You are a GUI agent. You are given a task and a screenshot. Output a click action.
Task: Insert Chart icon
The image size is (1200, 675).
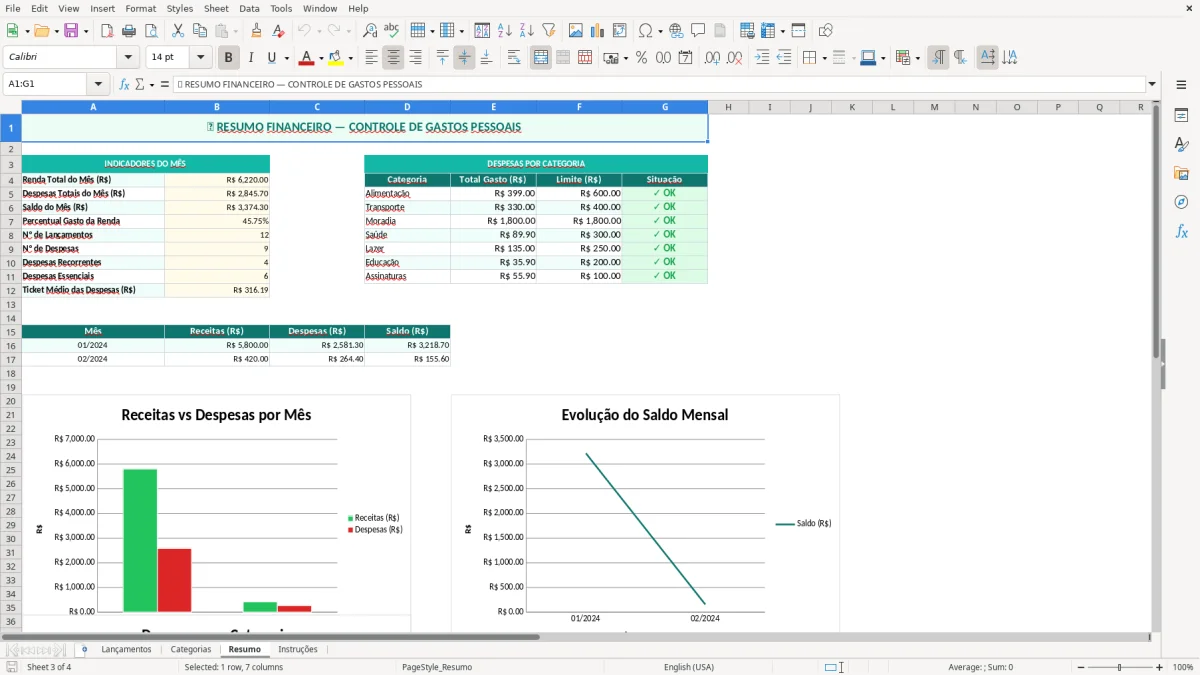pyautogui.click(x=597, y=31)
